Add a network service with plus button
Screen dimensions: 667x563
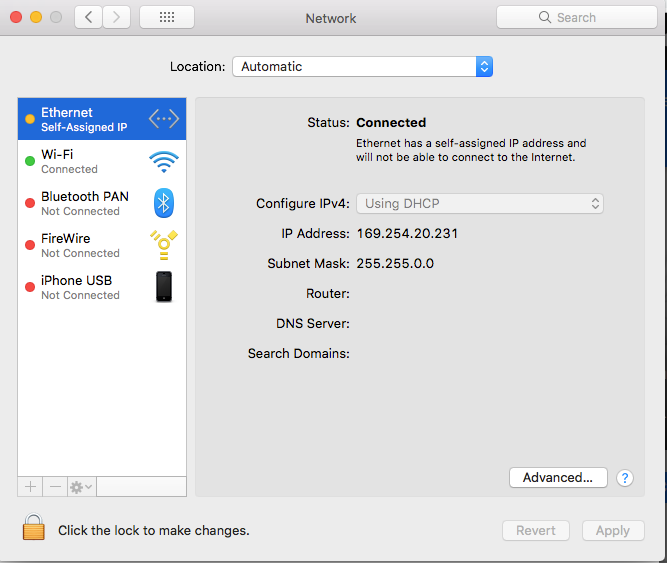(x=30, y=486)
